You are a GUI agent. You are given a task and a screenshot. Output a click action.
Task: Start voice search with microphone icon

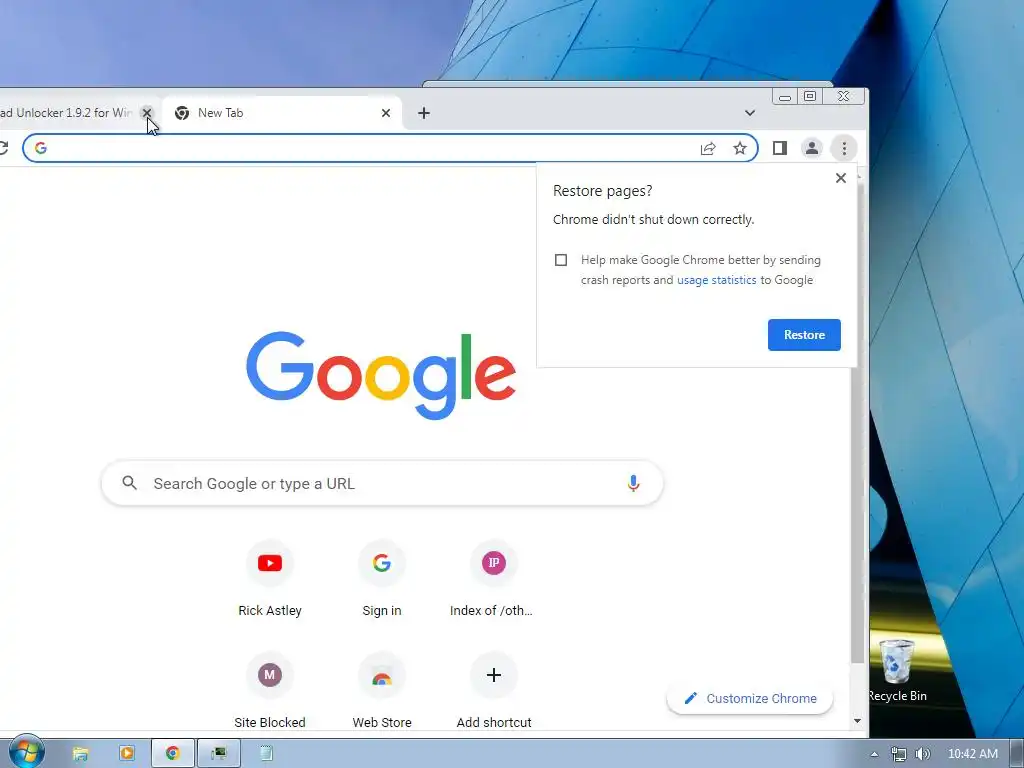[x=633, y=483]
